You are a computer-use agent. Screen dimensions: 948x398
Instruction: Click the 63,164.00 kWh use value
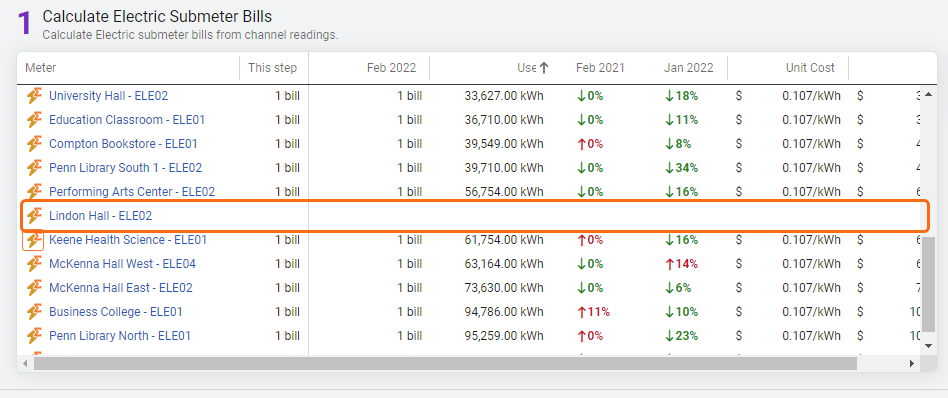[x=504, y=264]
